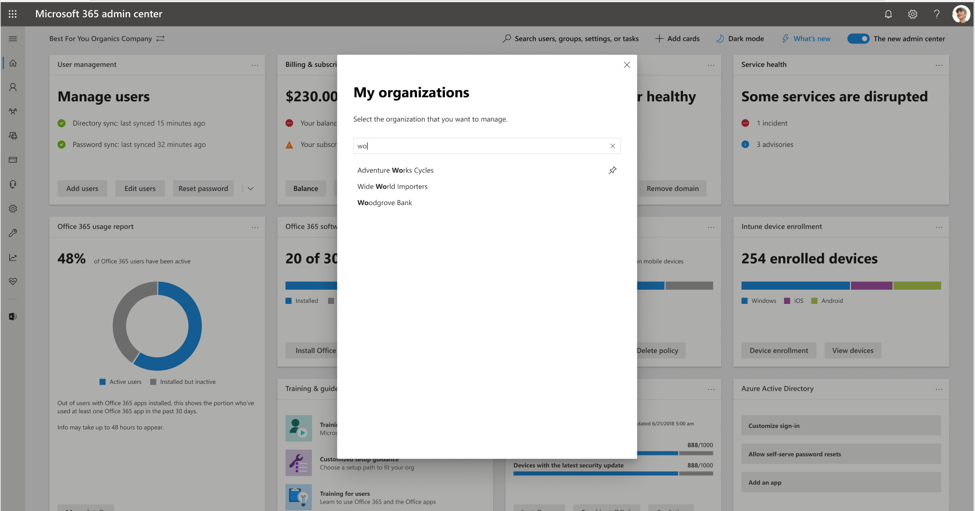Pin Adventure Works Cycles organization
The width and height of the screenshot is (975, 511).
[612, 170]
